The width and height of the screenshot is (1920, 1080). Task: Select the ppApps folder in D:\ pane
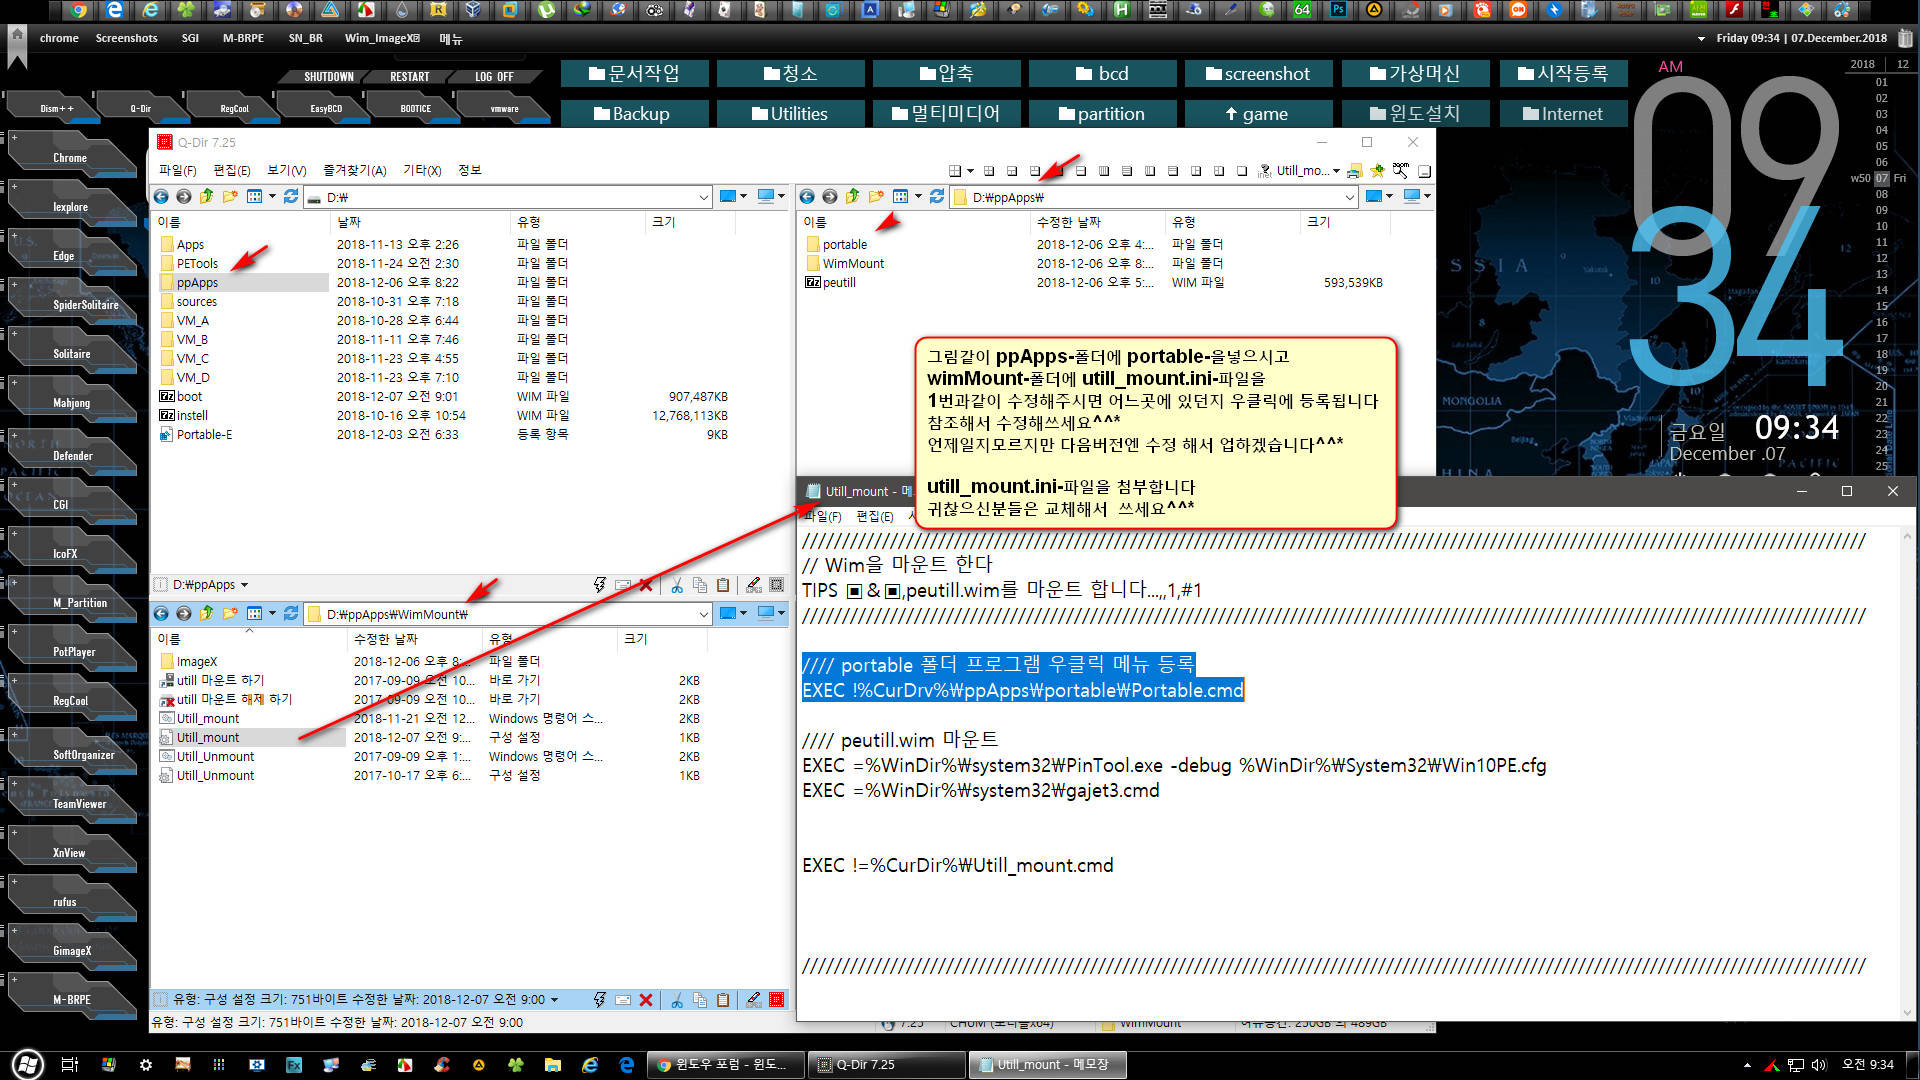click(x=197, y=283)
